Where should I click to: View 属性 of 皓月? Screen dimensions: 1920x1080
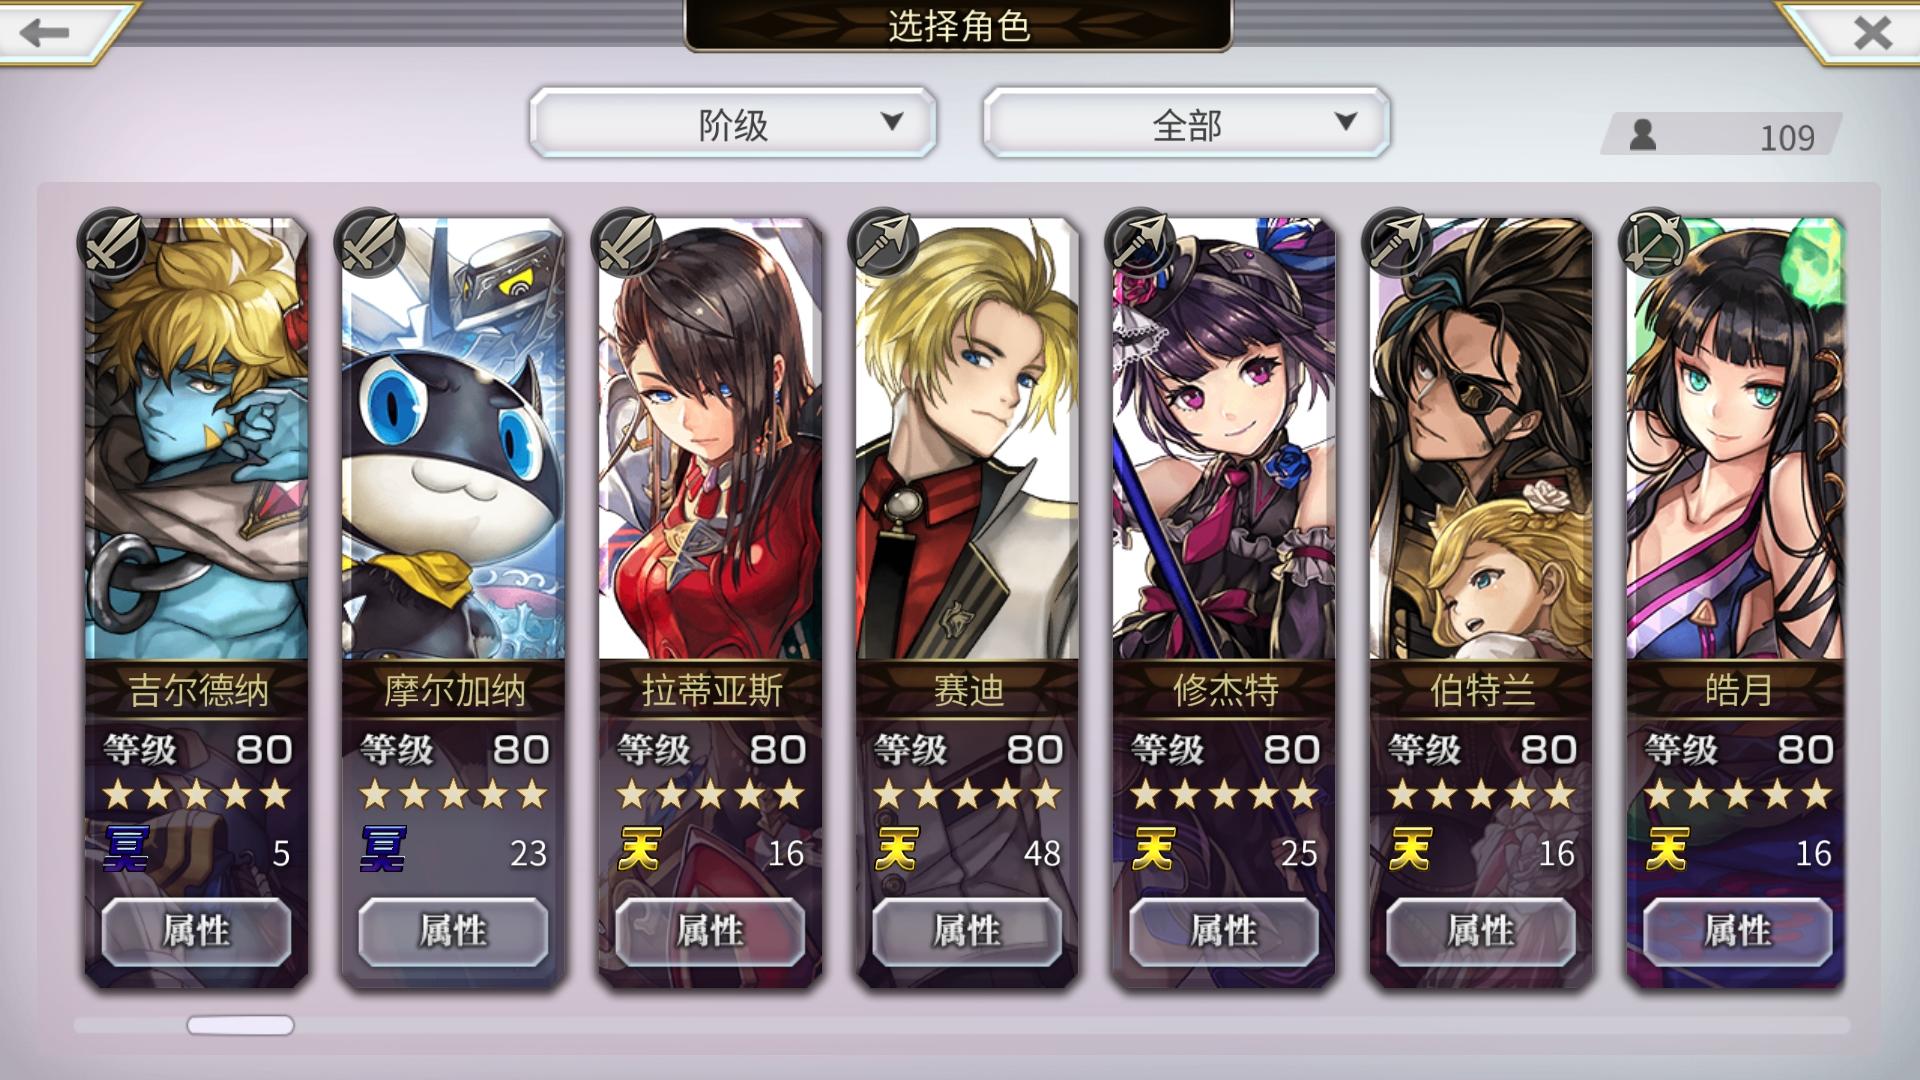click(x=1738, y=932)
